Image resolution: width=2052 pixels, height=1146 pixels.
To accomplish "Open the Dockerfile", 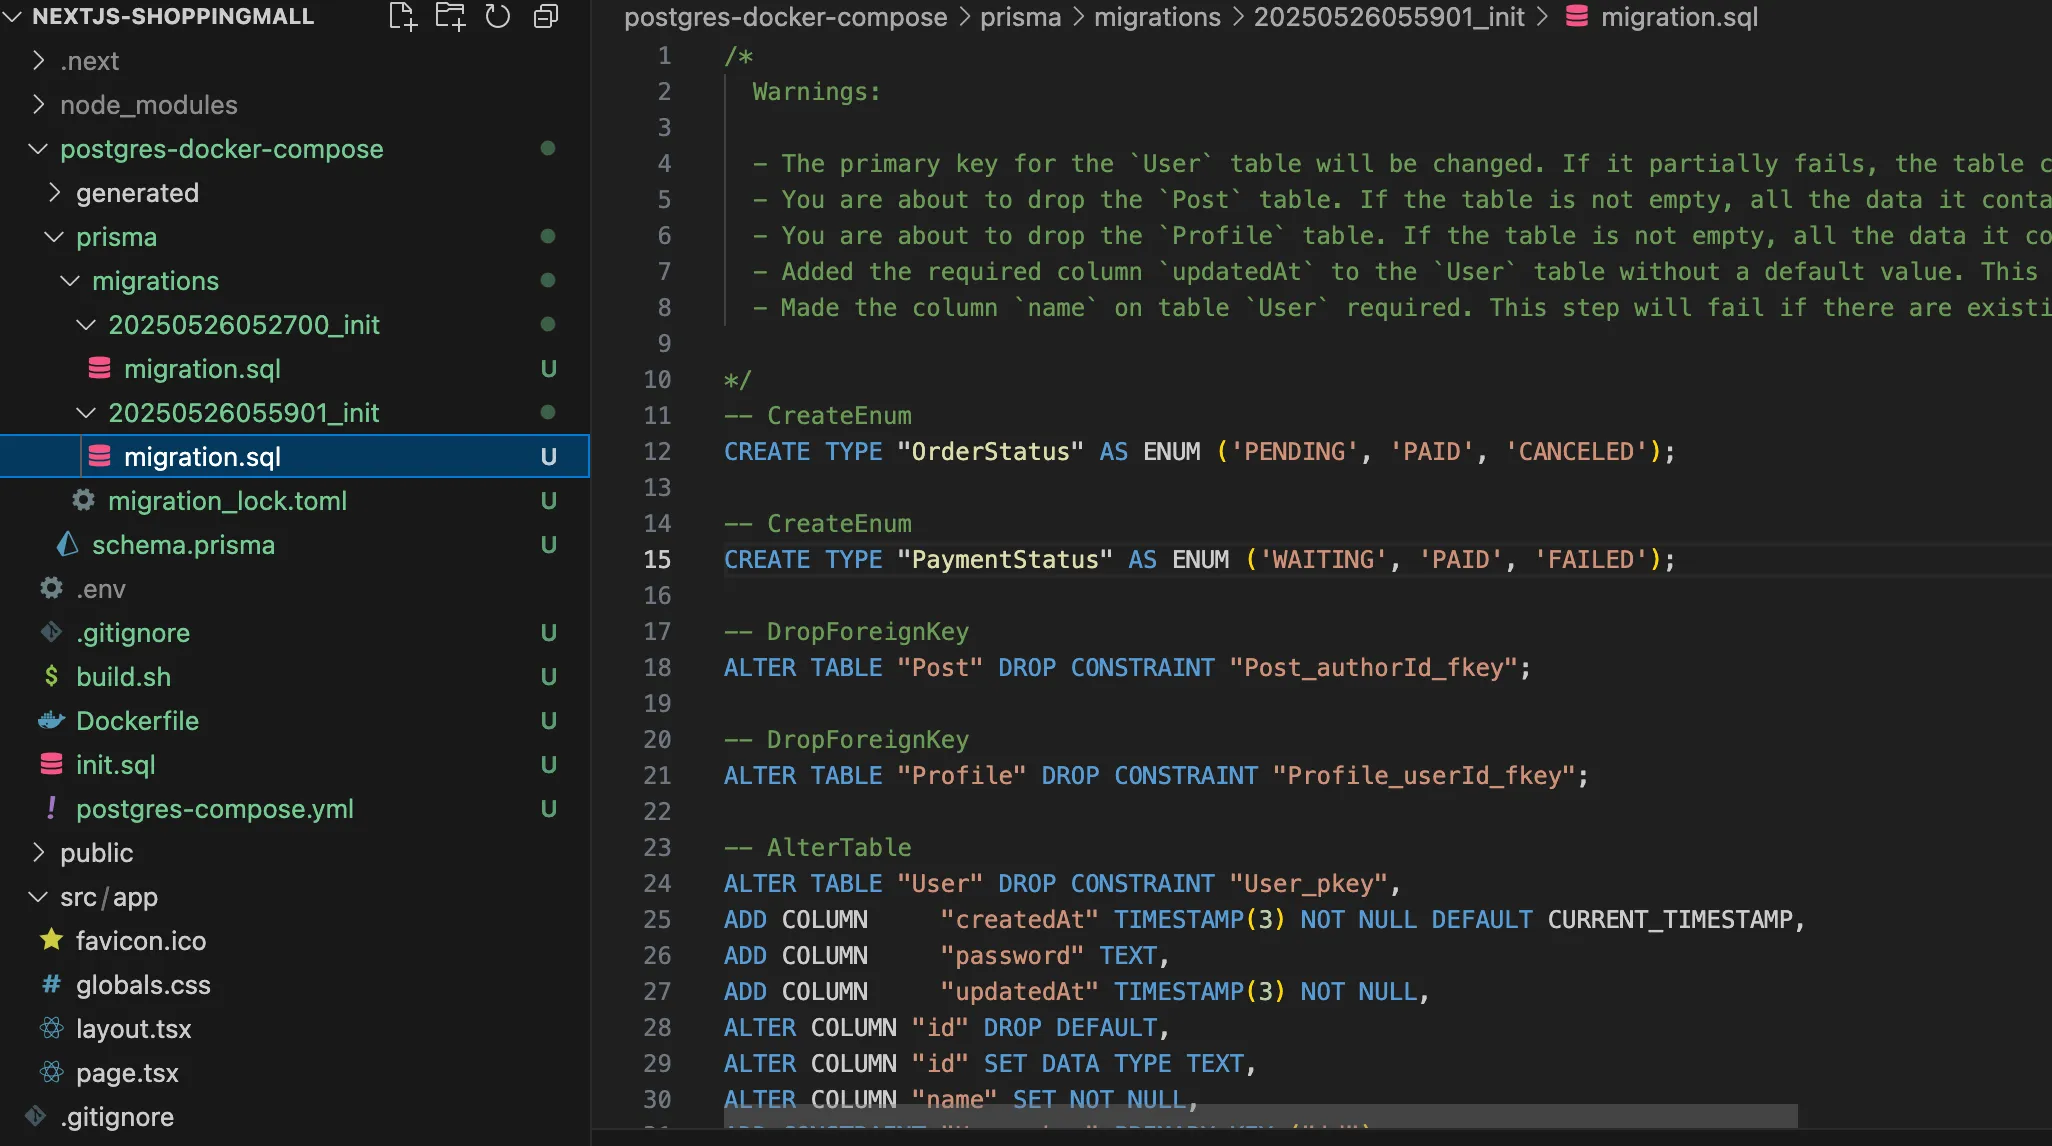I will (137, 721).
